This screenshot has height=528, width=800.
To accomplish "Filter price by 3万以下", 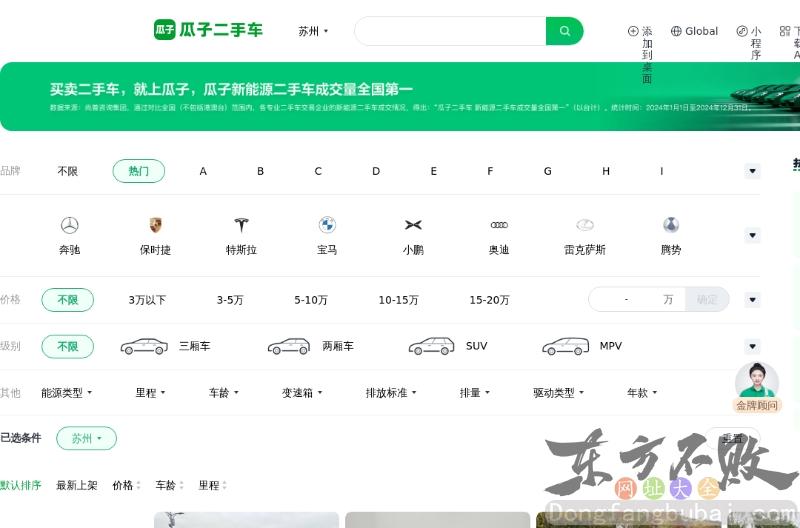I will pos(147,300).
